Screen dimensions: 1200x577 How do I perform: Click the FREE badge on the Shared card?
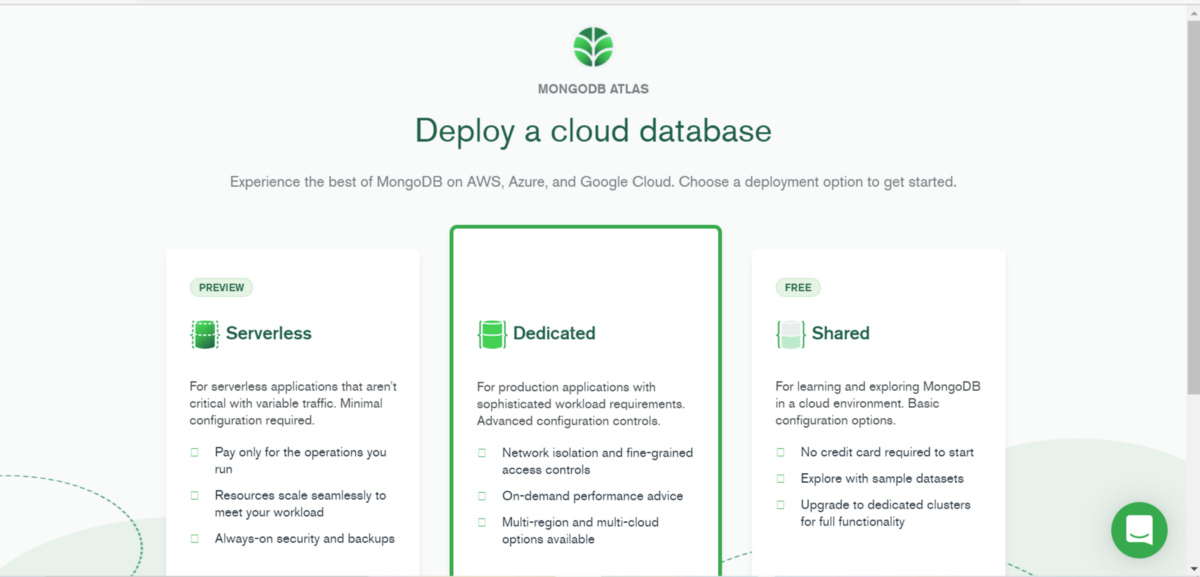(797, 287)
